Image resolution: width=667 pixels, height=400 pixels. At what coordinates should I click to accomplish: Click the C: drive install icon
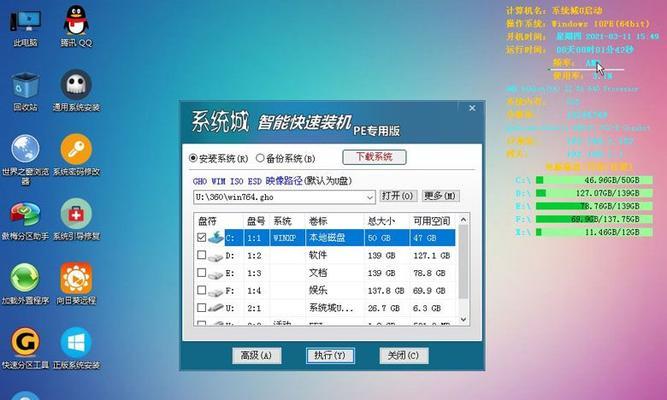(x=216, y=237)
